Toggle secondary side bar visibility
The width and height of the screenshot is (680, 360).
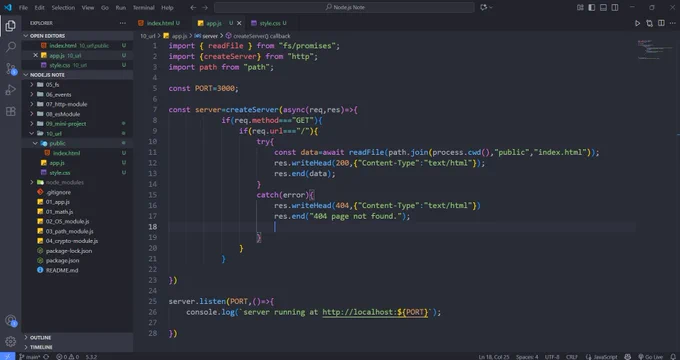pos(615,7)
